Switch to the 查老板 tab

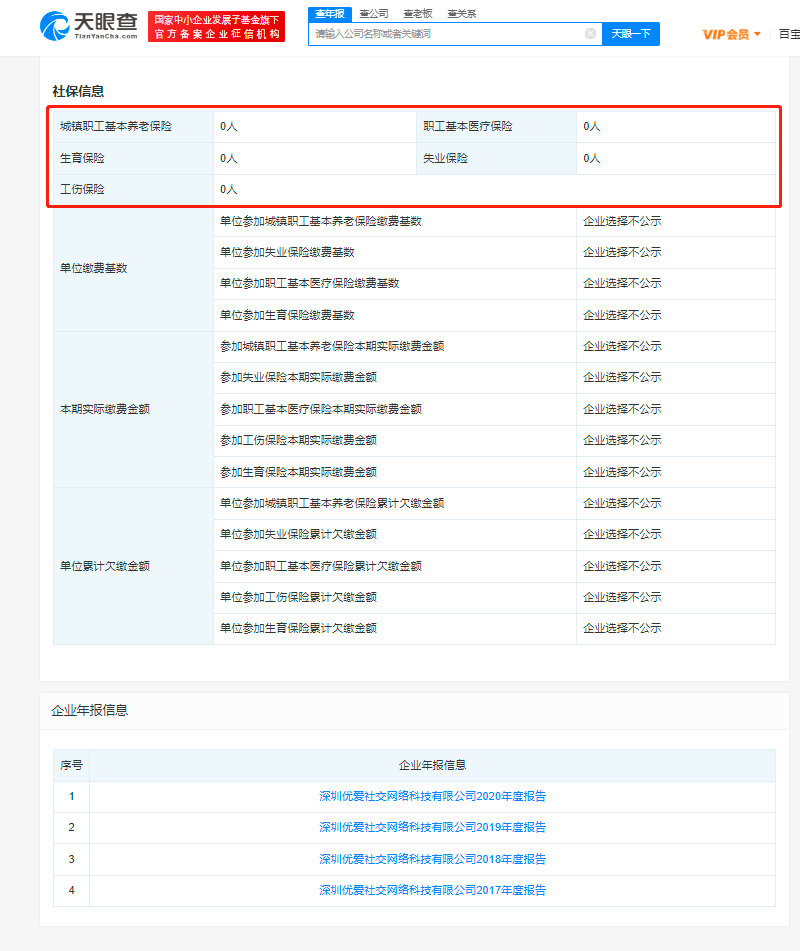click(418, 13)
